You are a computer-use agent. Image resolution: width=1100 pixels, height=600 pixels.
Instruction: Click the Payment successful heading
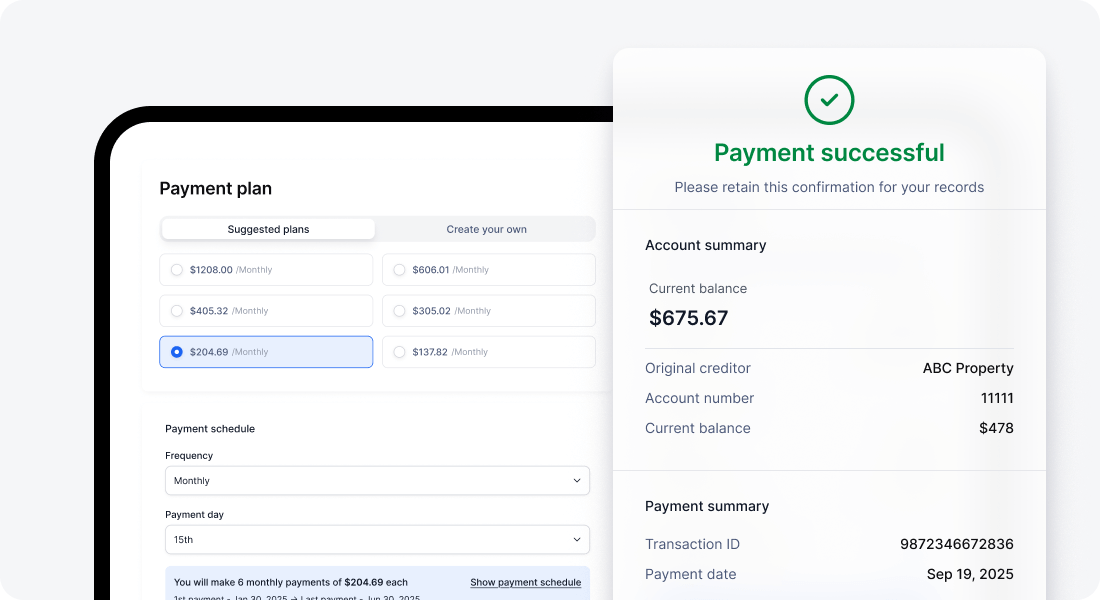point(829,152)
